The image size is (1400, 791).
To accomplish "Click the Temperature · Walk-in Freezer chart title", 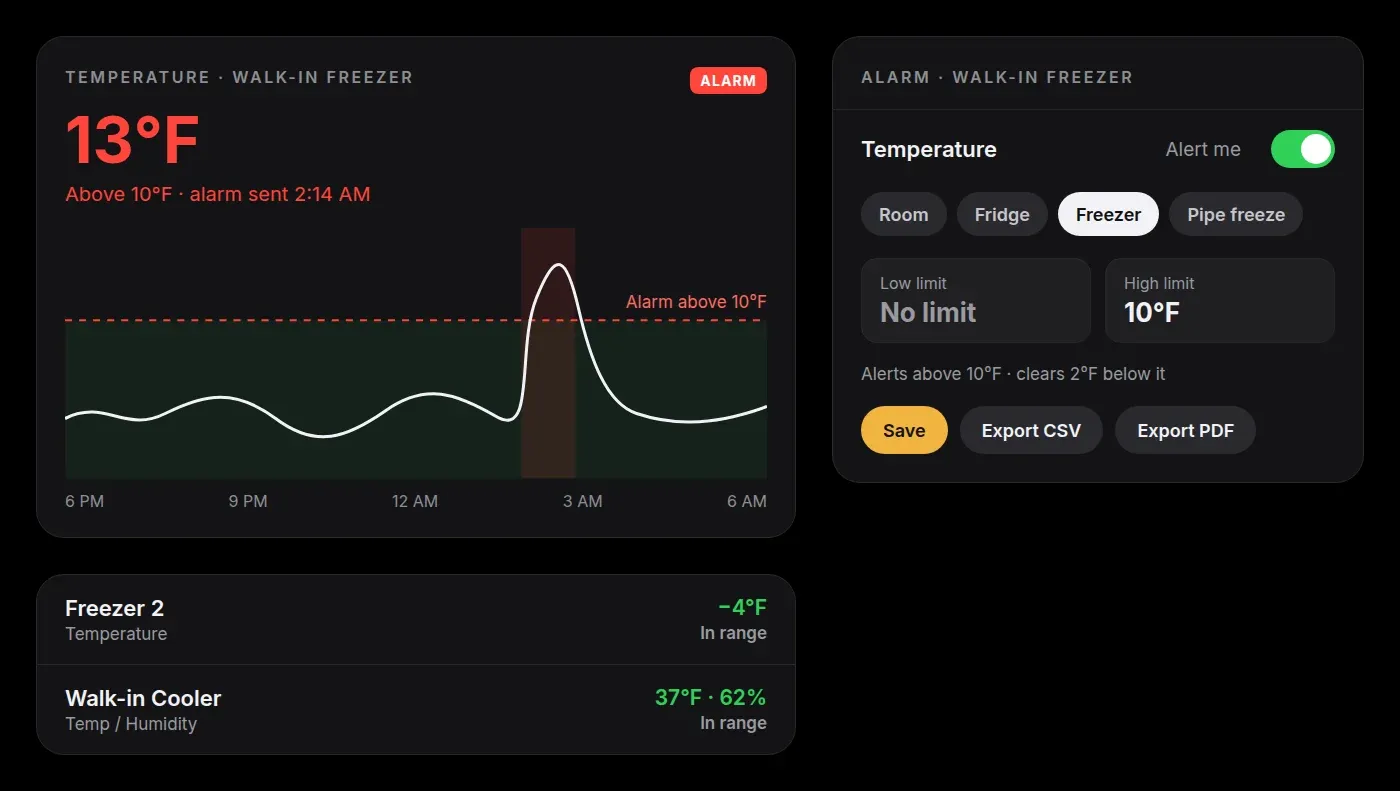I will click(x=239, y=77).
